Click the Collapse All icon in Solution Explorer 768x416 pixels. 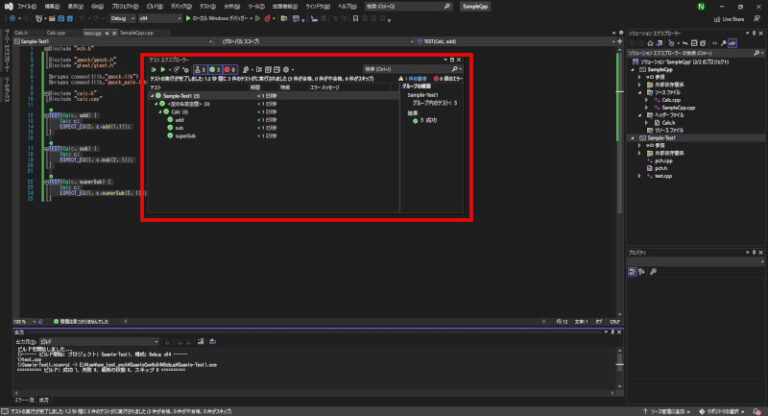pos(694,43)
